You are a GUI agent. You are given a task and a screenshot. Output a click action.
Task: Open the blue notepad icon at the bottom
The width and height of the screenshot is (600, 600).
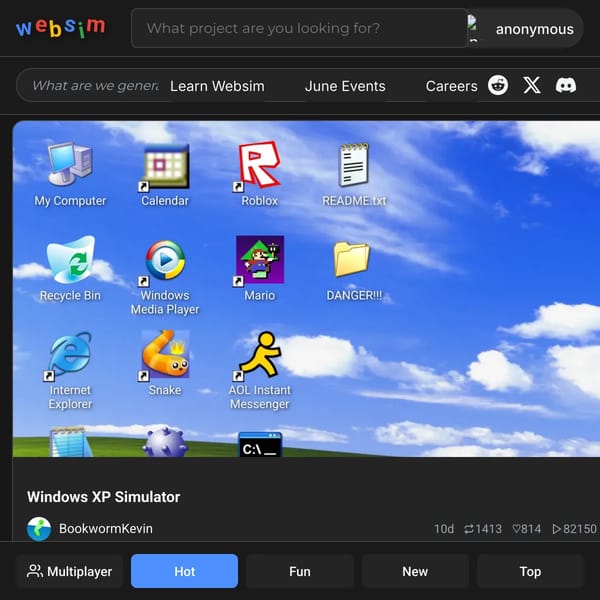(x=70, y=442)
